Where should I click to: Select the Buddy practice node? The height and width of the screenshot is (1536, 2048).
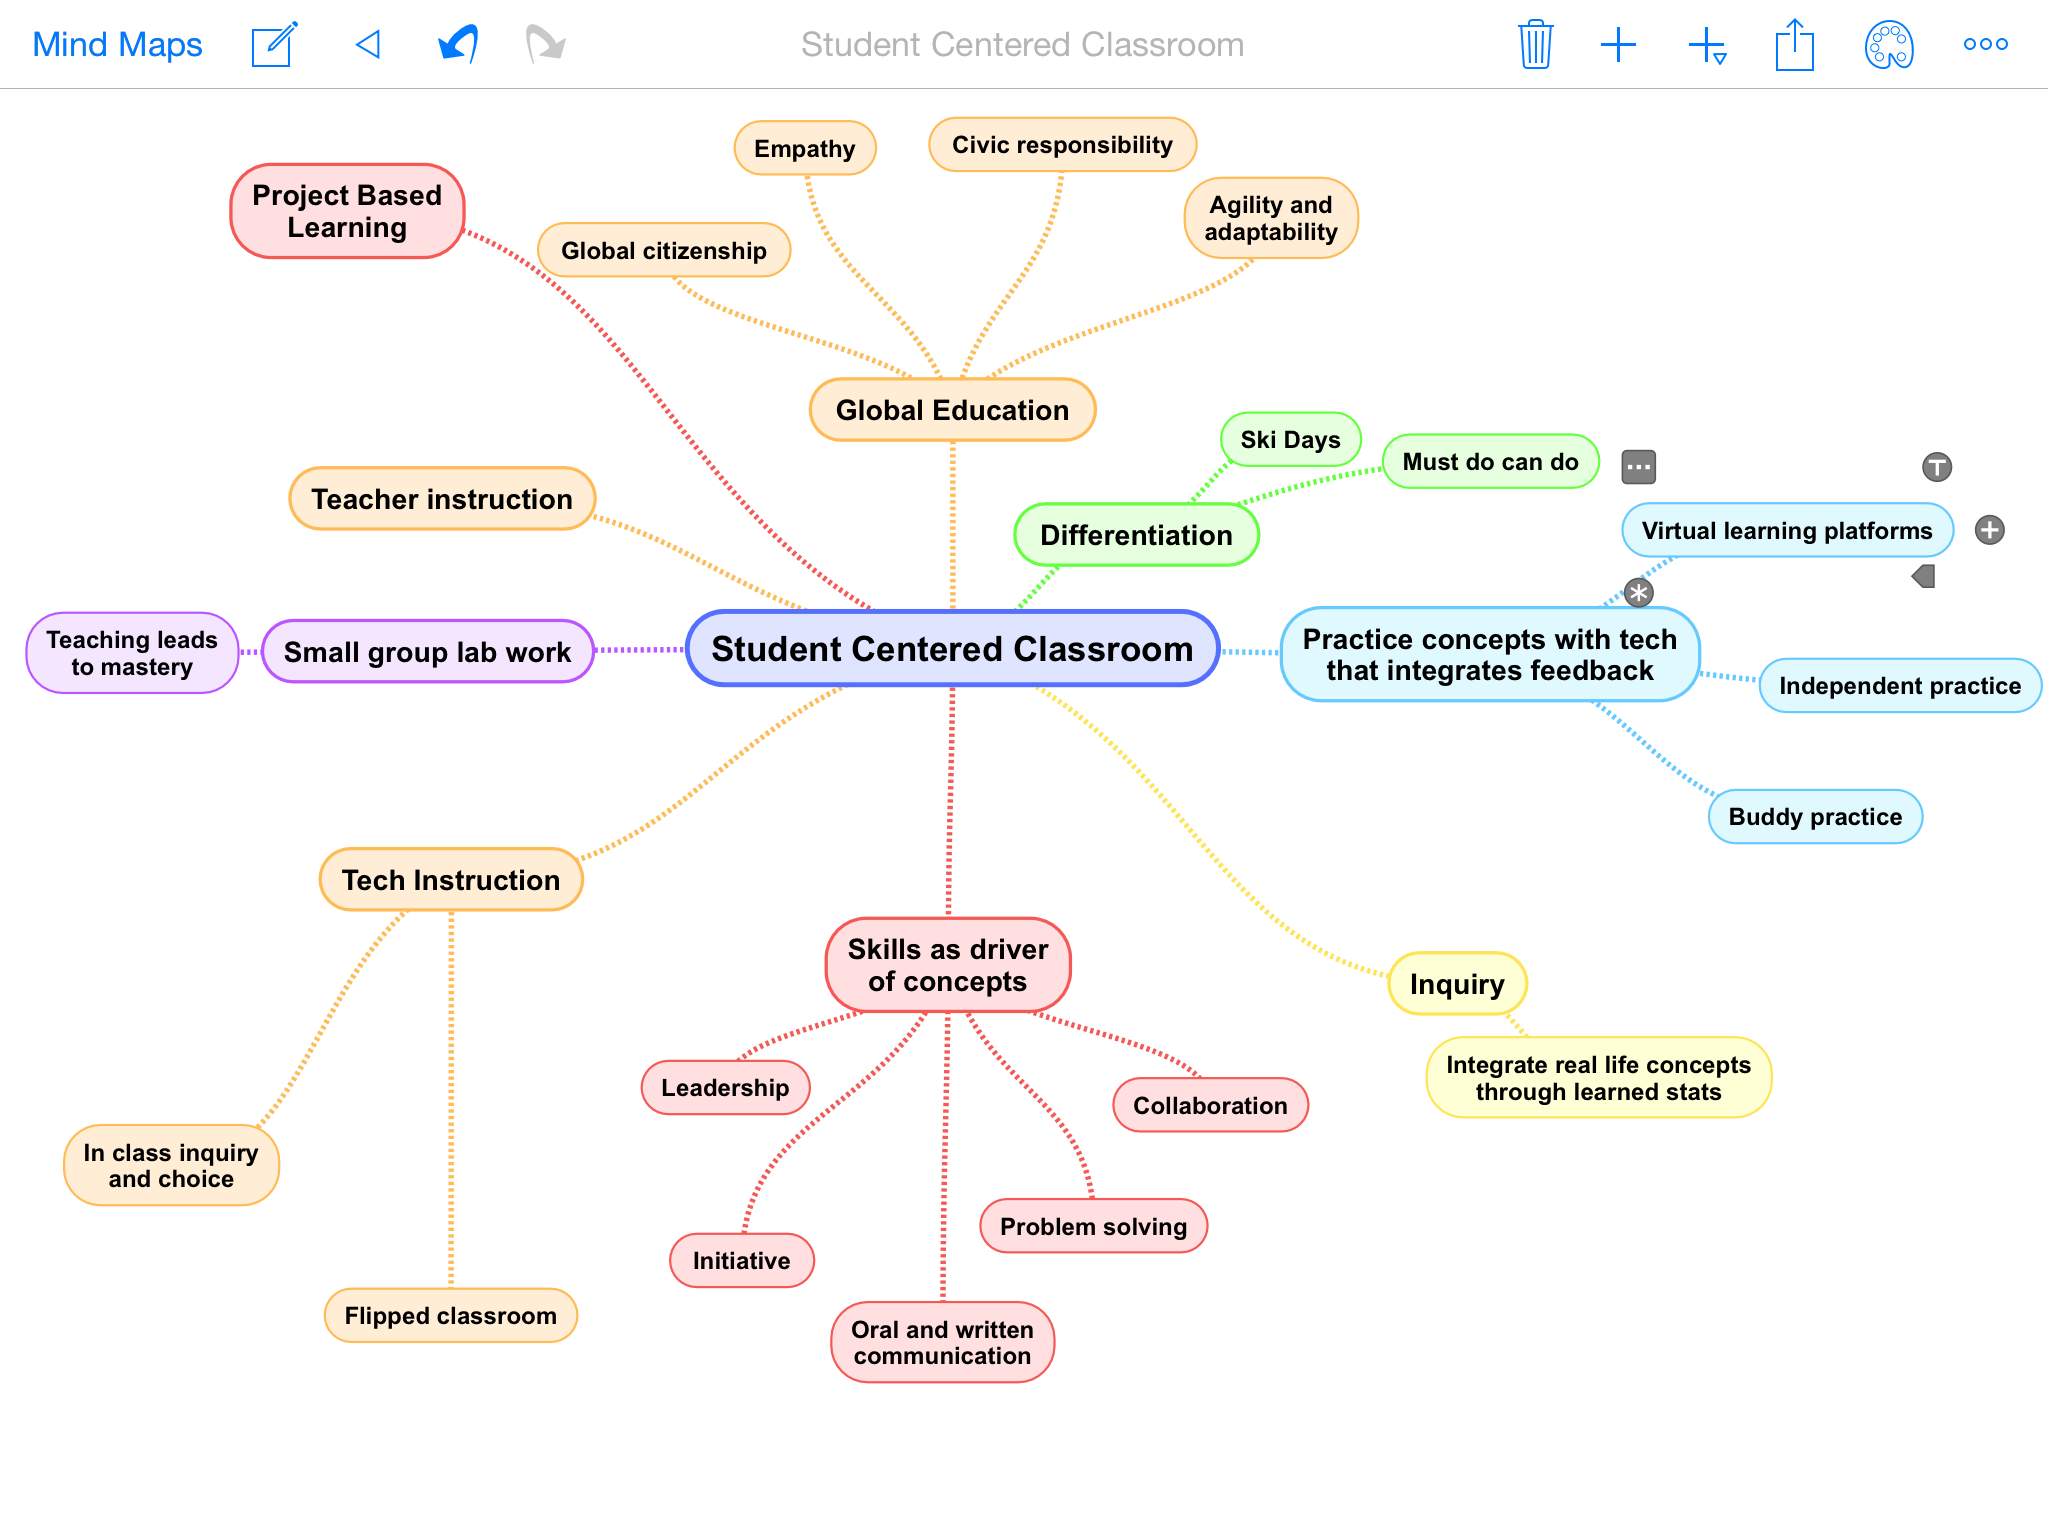pos(1815,817)
